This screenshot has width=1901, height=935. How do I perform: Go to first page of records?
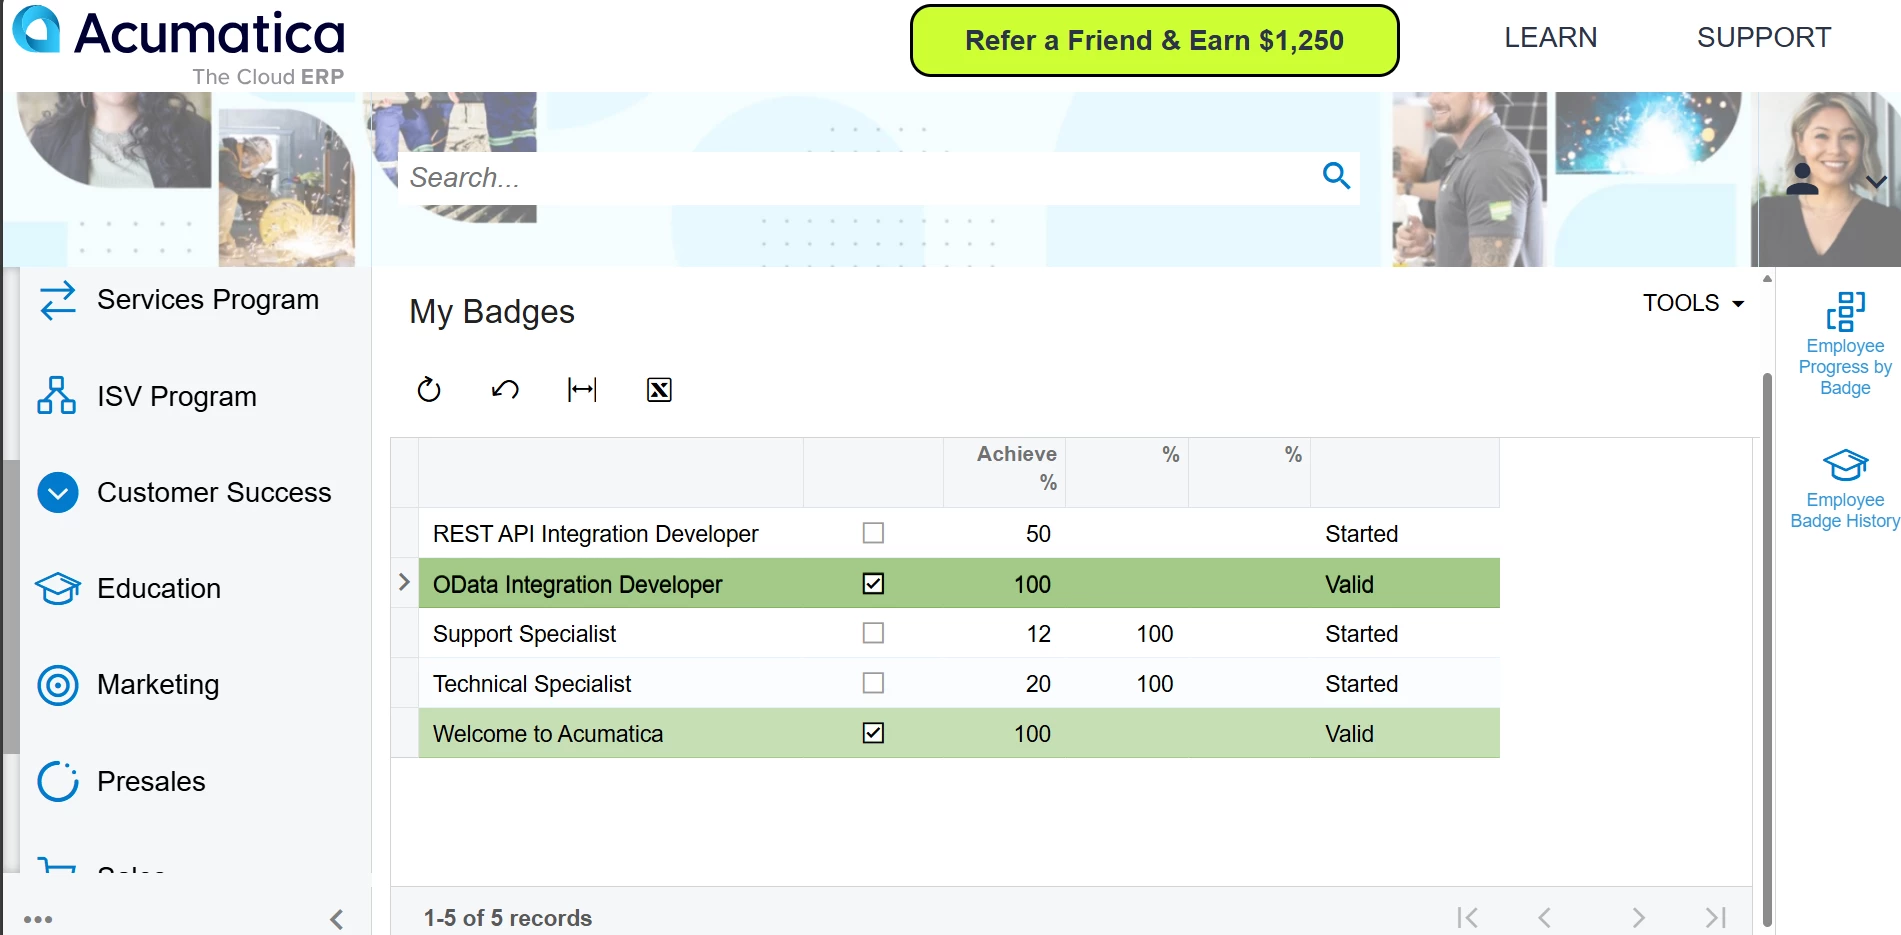1467,917
